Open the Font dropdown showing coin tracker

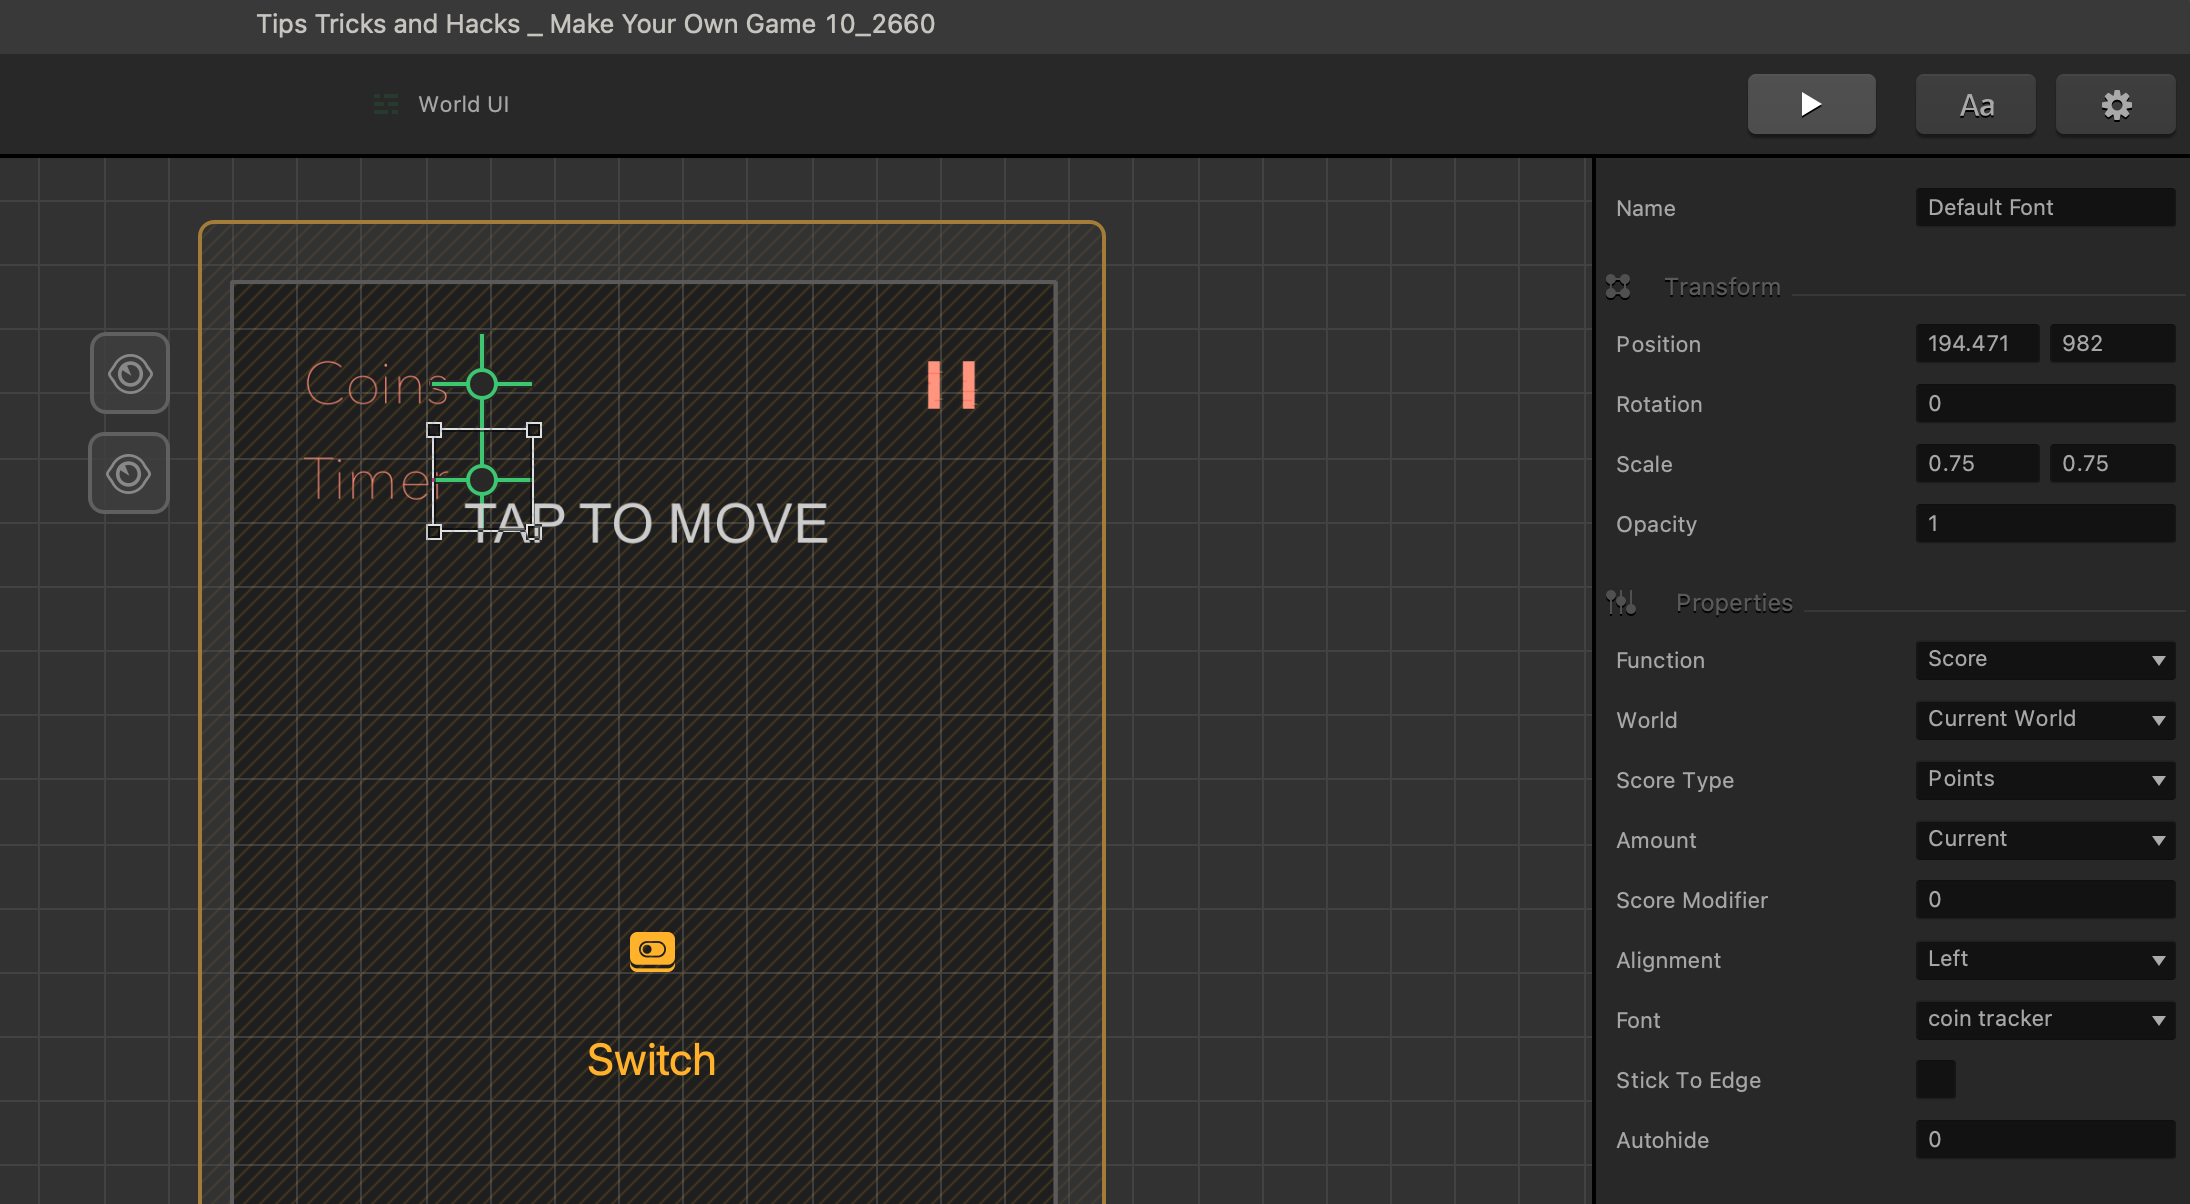[x=2044, y=1020]
